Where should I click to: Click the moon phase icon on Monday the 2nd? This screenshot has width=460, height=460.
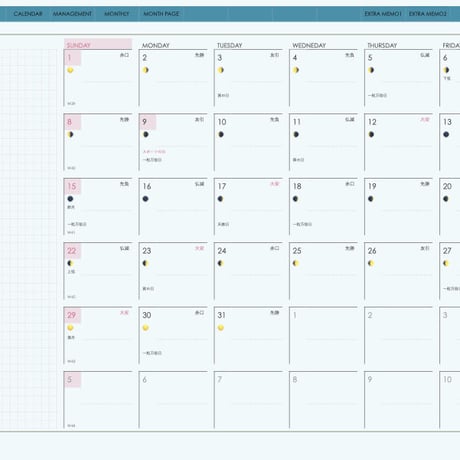(x=146, y=70)
